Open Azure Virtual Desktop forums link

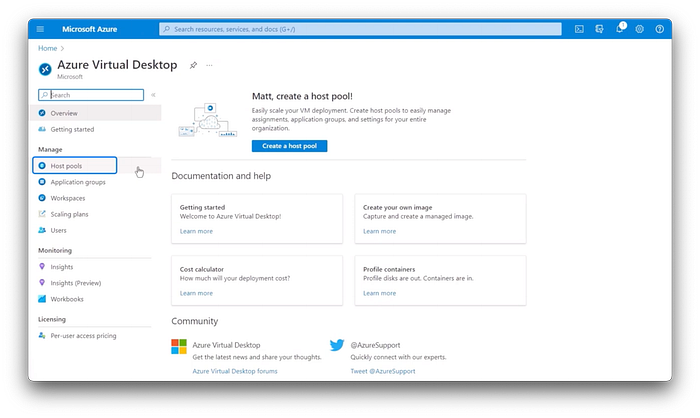pyautogui.click(x=235, y=371)
